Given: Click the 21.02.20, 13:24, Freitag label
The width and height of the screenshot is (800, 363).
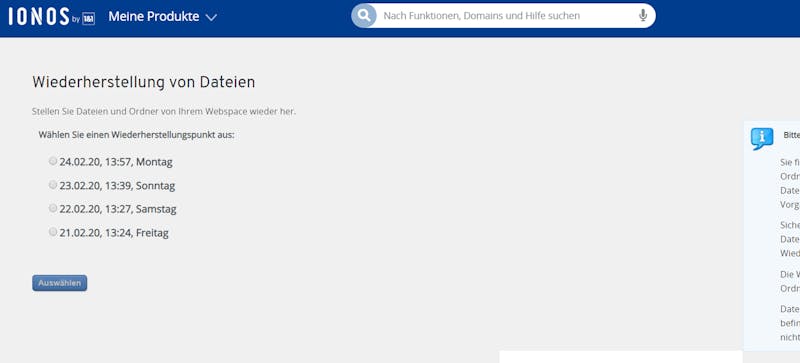Looking at the screenshot, I should coord(114,233).
